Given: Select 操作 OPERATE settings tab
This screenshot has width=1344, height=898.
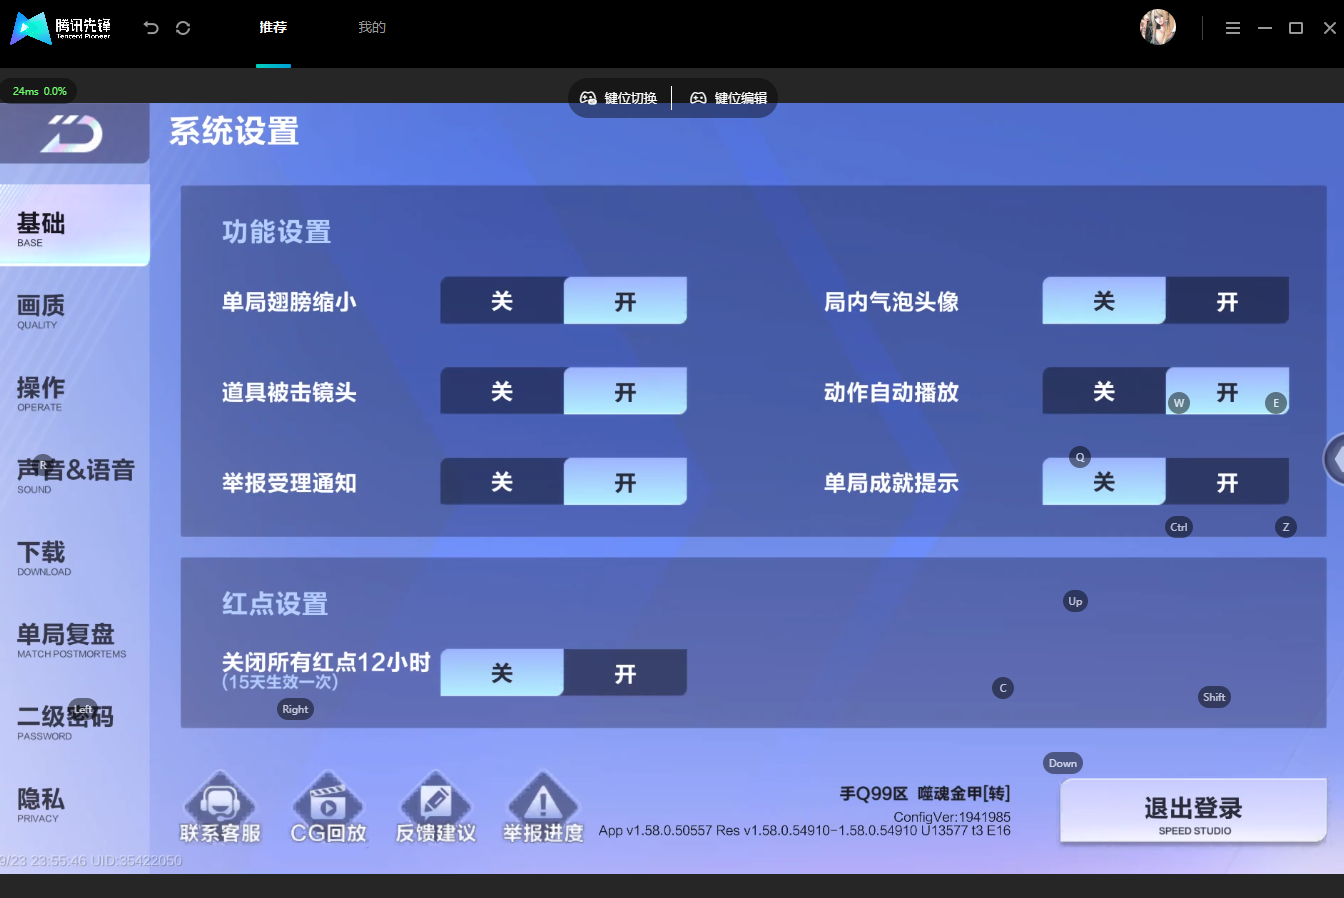Looking at the screenshot, I should [x=75, y=392].
